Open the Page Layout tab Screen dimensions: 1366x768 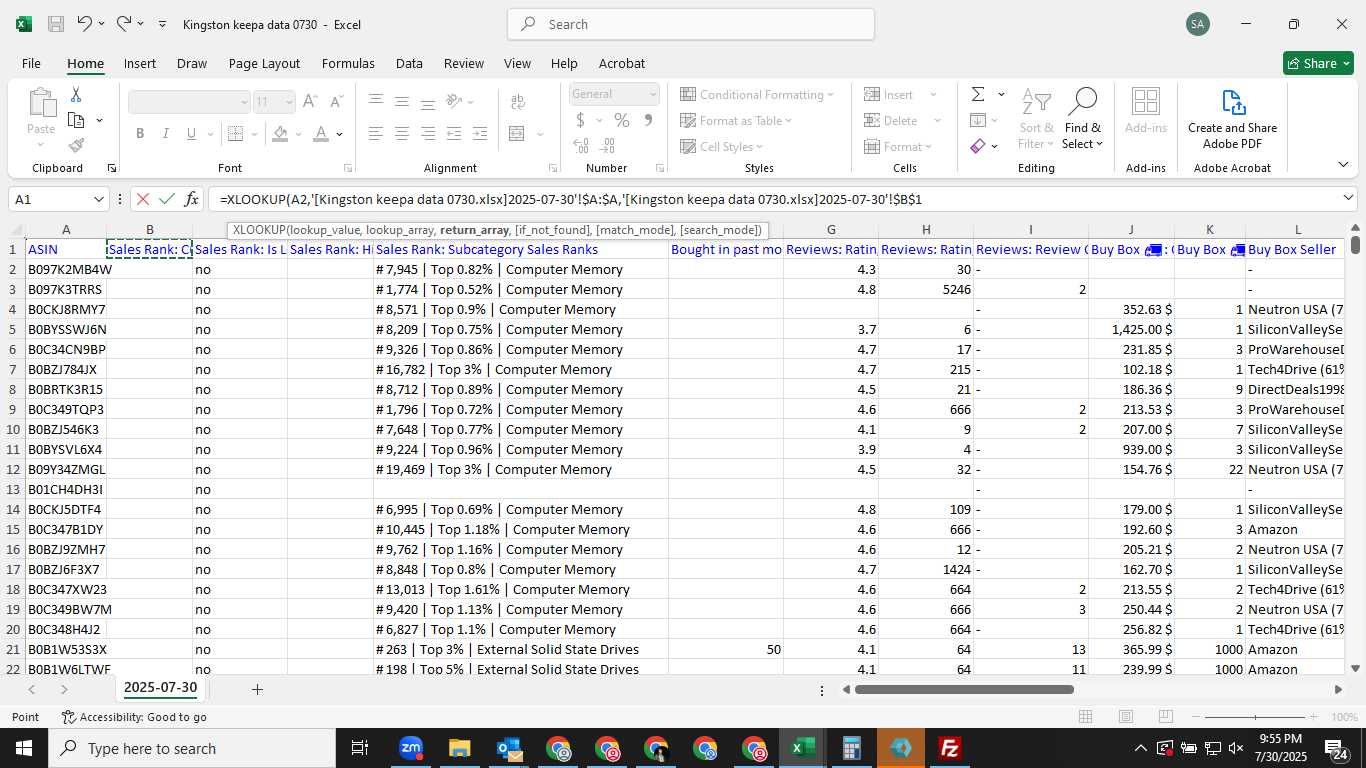(x=264, y=63)
